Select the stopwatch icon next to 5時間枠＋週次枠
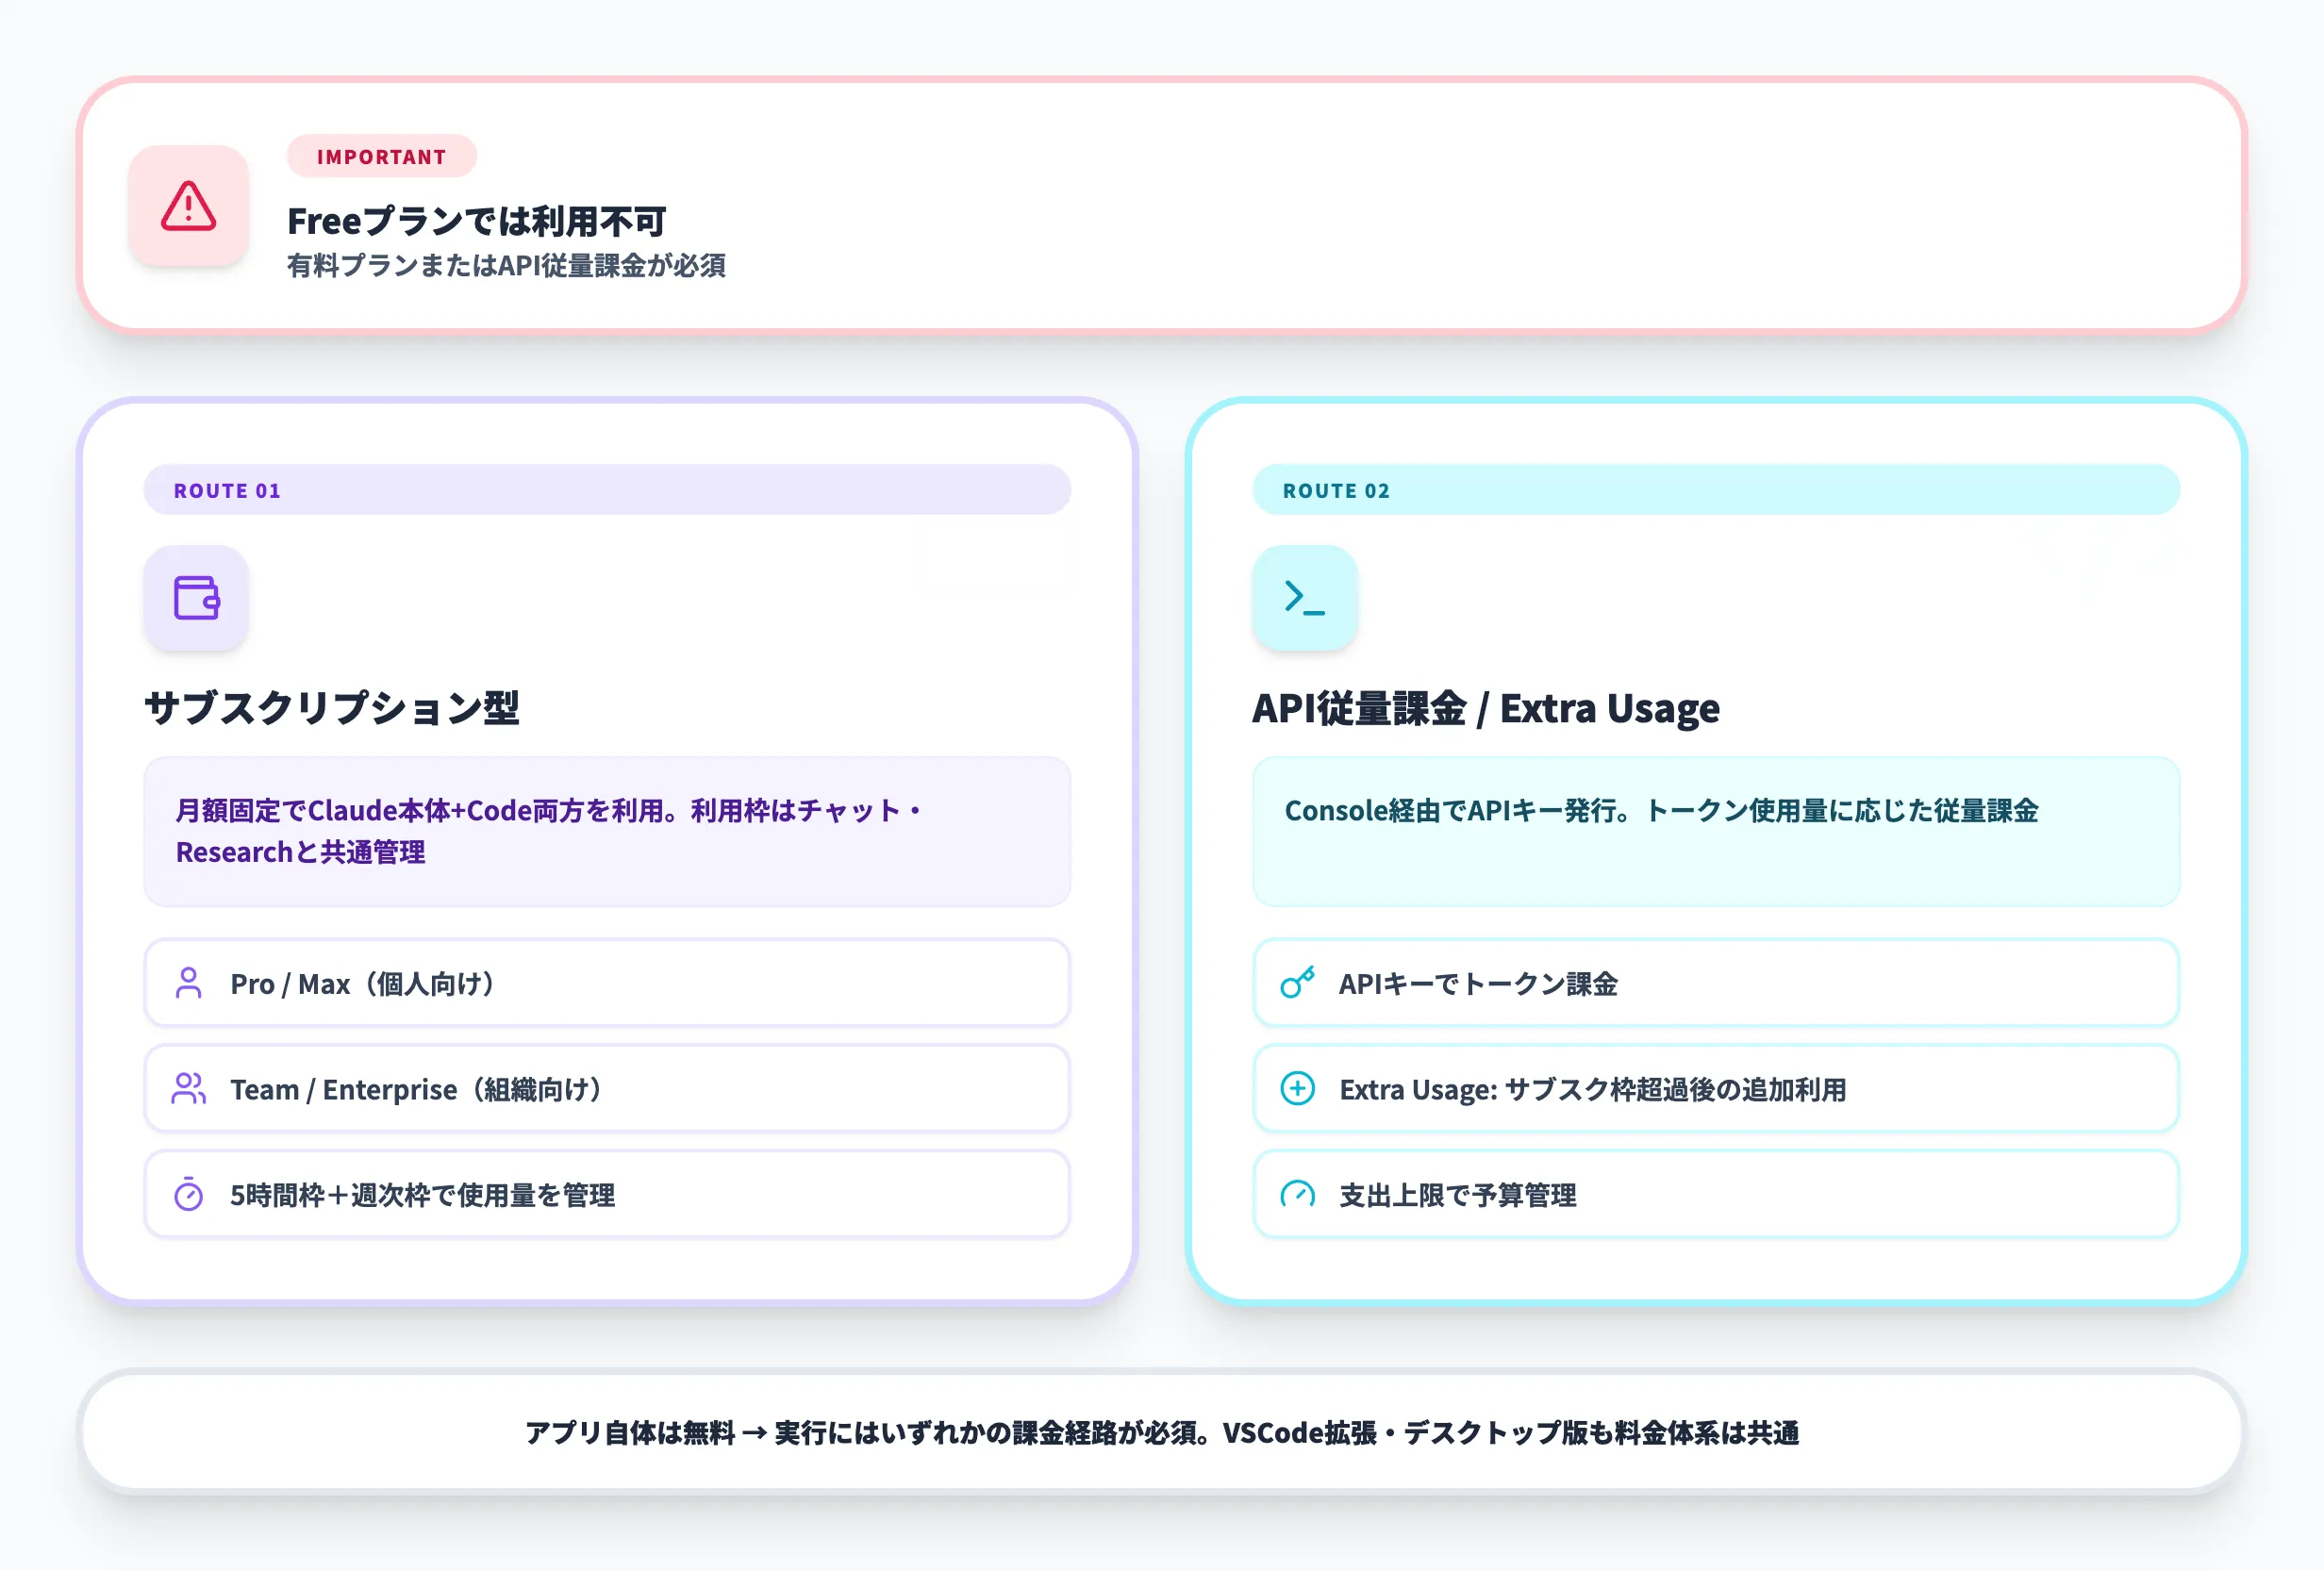Screen dimensions: 2324x1571 (188, 1195)
